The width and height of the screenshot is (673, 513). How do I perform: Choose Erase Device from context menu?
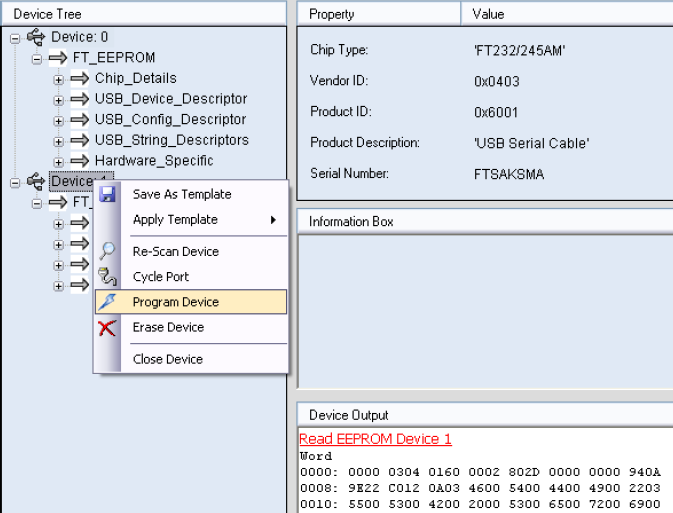click(x=191, y=327)
